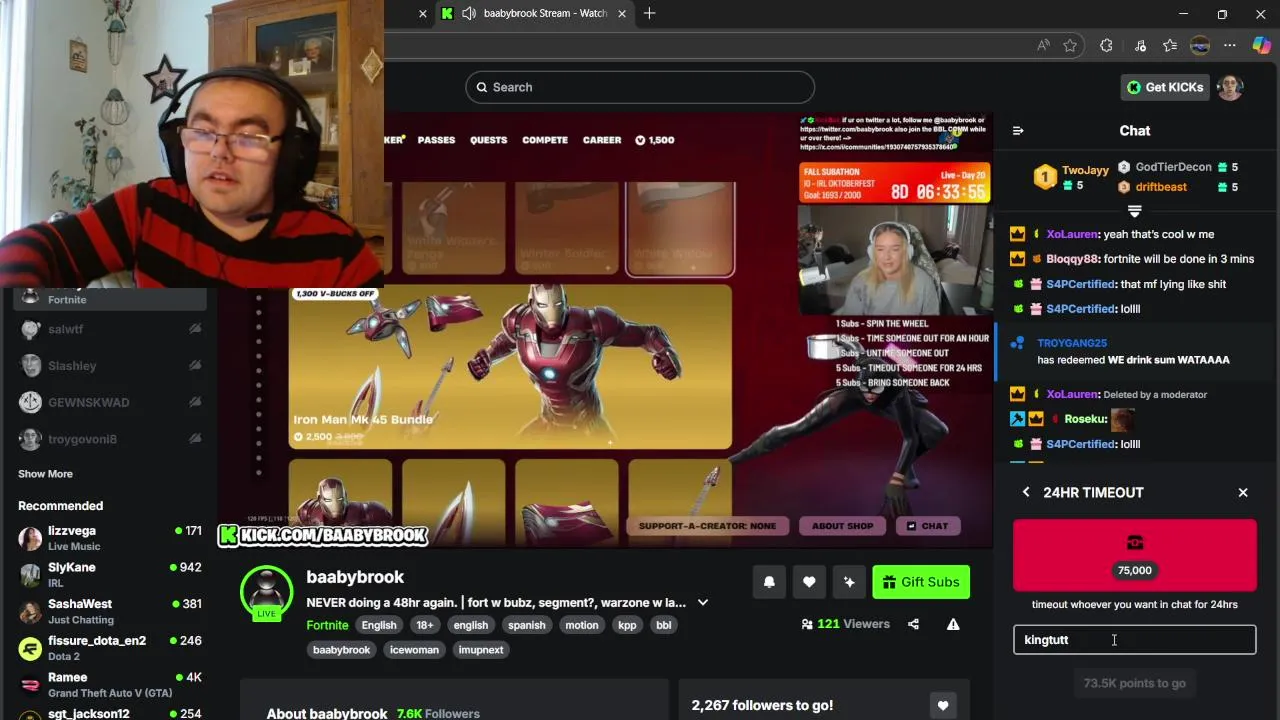The height and width of the screenshot is (720, 1280).
Task: Open browser settings and more menu
Action: point(1230,45)
